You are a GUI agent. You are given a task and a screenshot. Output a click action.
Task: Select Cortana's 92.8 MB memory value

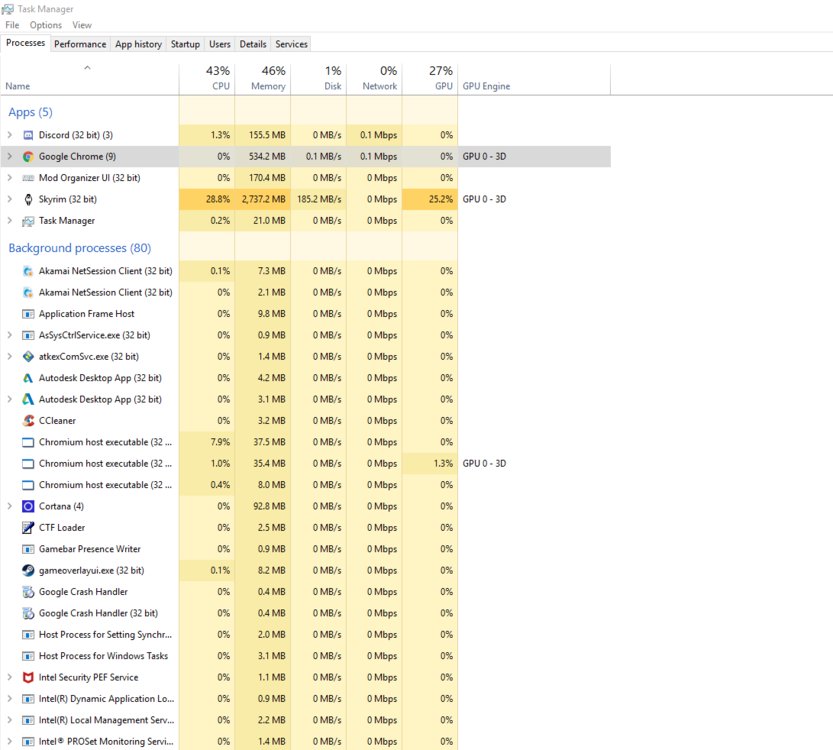point(263,506)
